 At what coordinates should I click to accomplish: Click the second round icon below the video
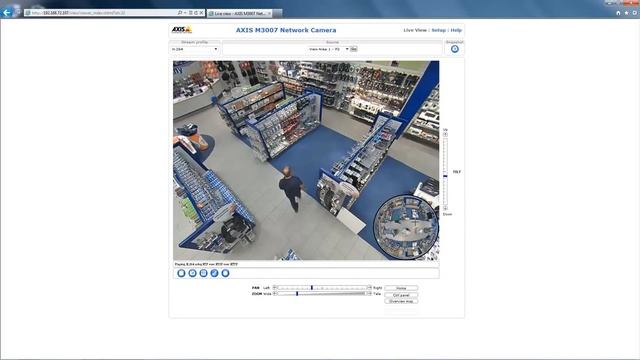coord(192,273)
